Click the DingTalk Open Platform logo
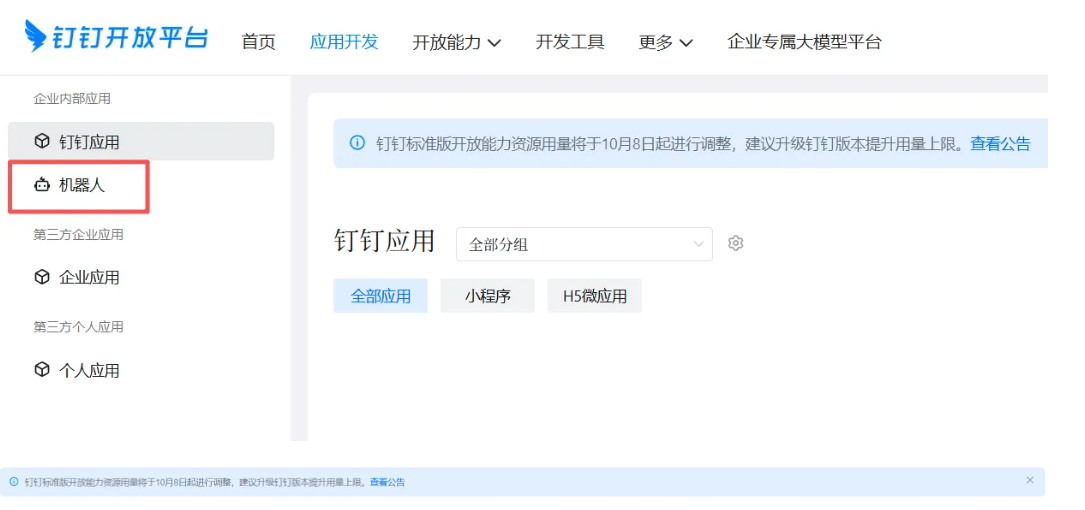This screenshot has height=510, width=1085. [116, 37]
